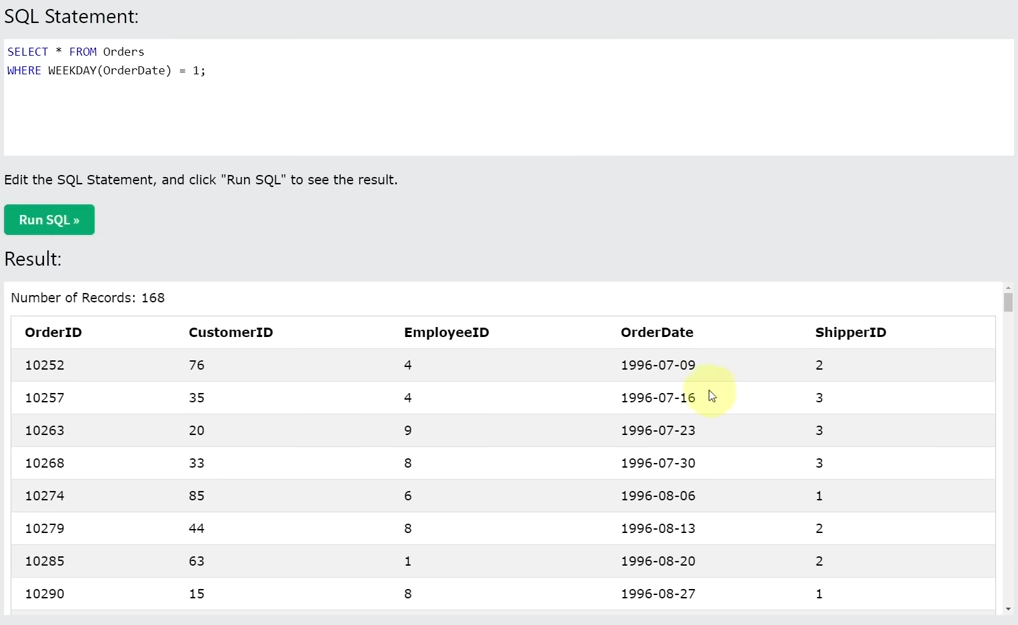Click the Result heading
Screen dimensions: 1018x625
coord(33,259)
